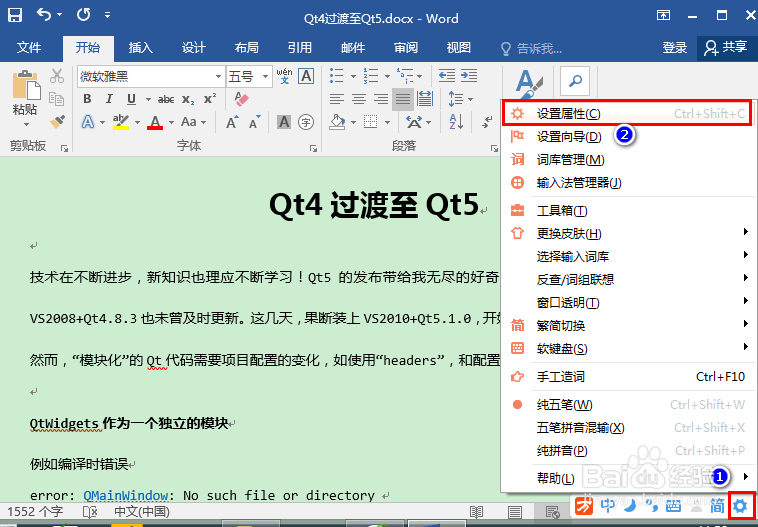
Task: Click the Sort A-Z icon
Action: (456, 122)
